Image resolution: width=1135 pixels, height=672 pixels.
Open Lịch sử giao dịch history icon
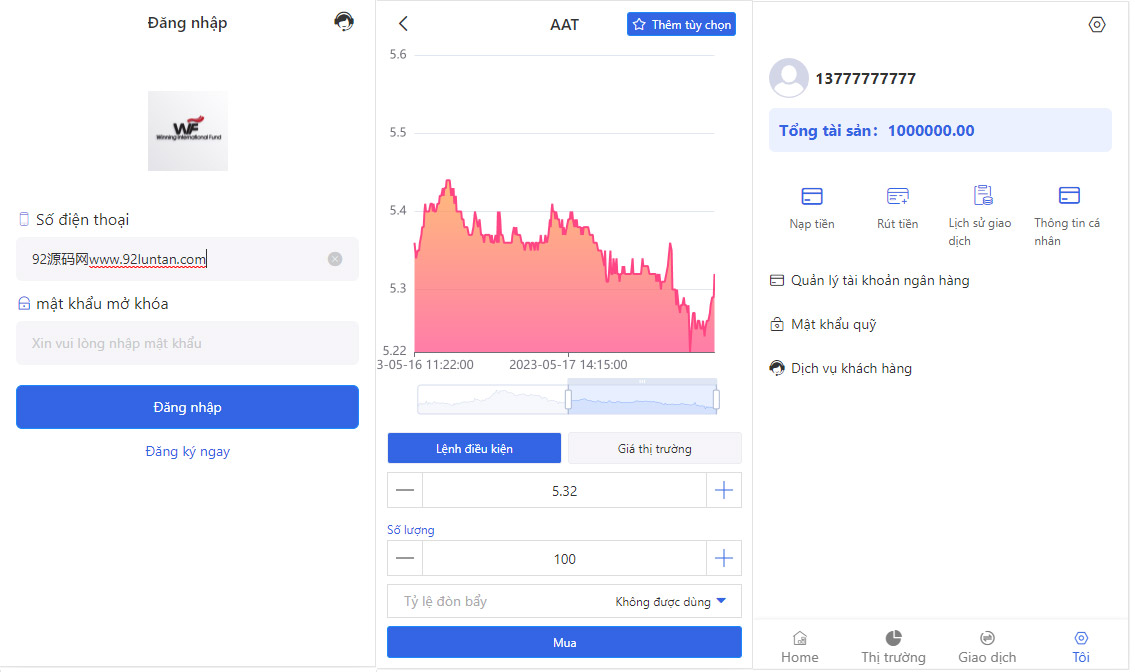[983, 196]
